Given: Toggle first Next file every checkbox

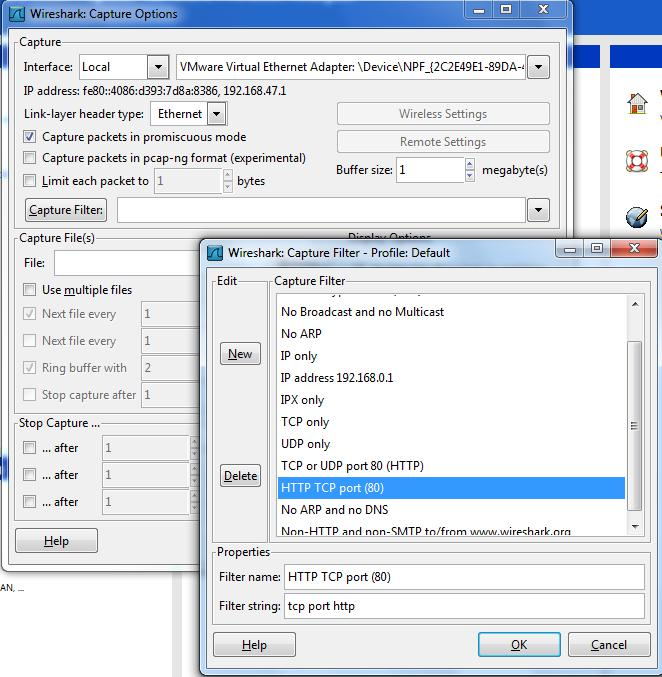Looking at the screenshot, I should pyautogui.click(x=29, y=313).
